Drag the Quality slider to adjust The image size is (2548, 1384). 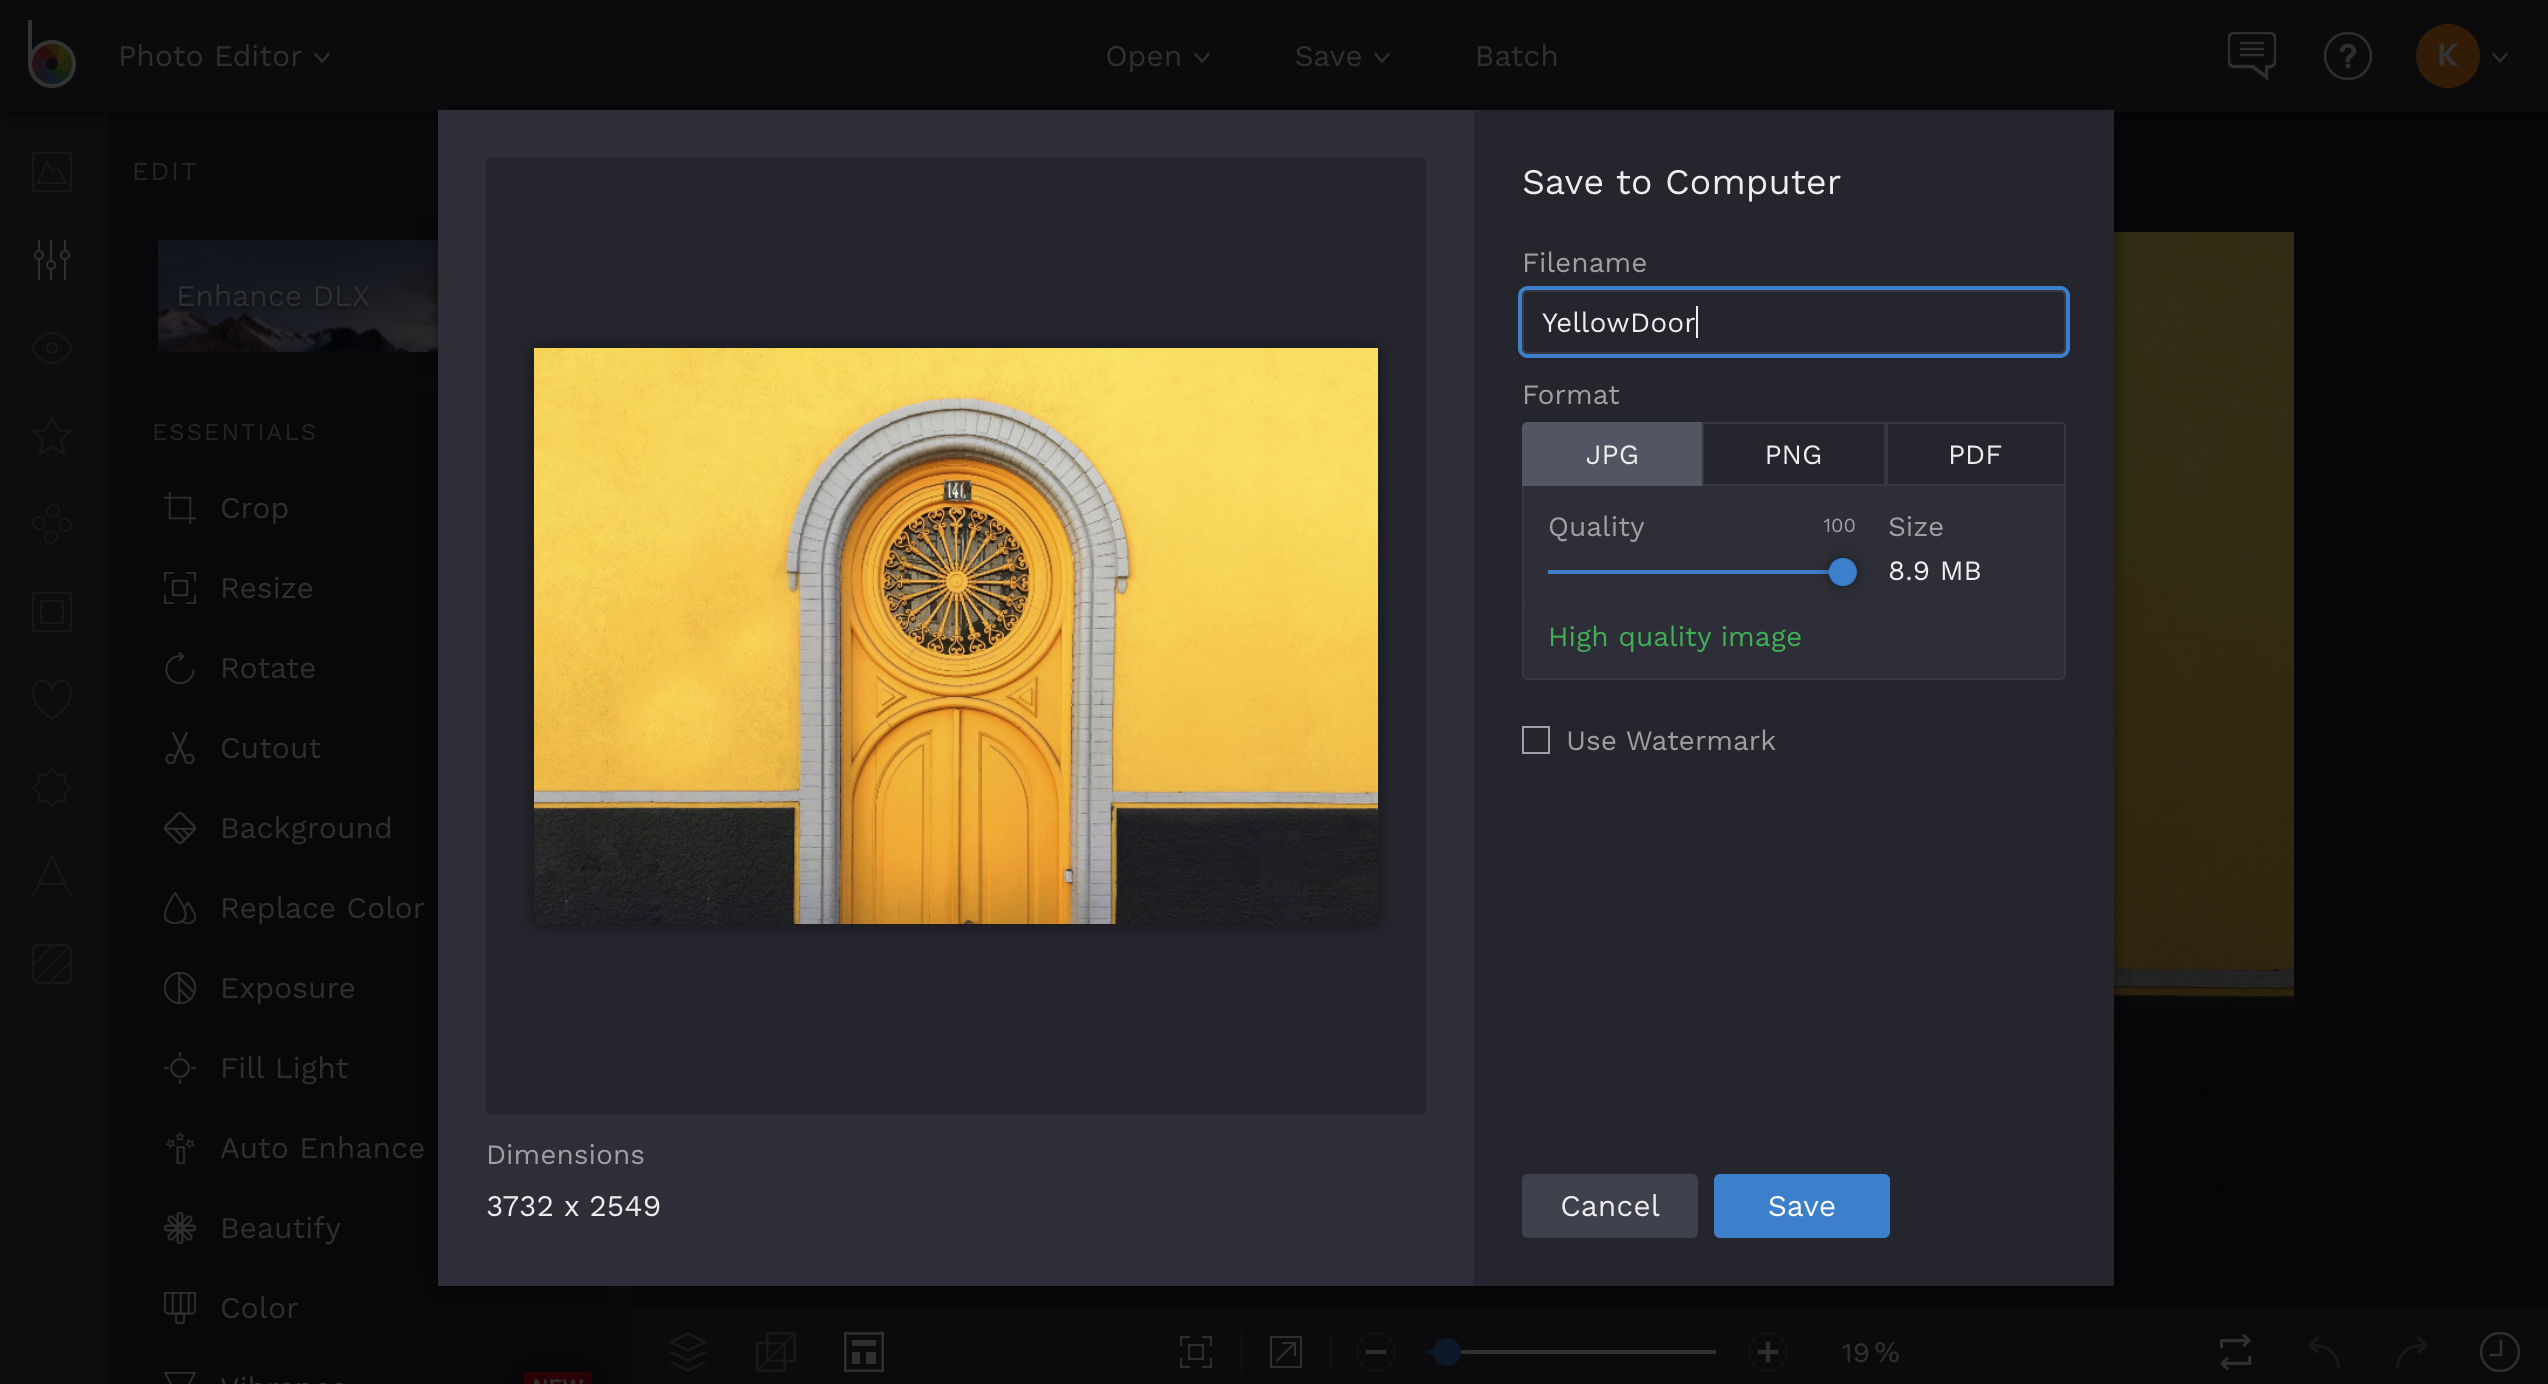click(1841, 569)
